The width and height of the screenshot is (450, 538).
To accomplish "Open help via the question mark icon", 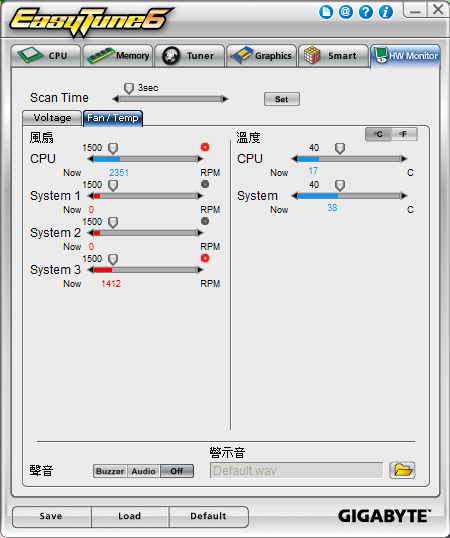I will point(366,12).
